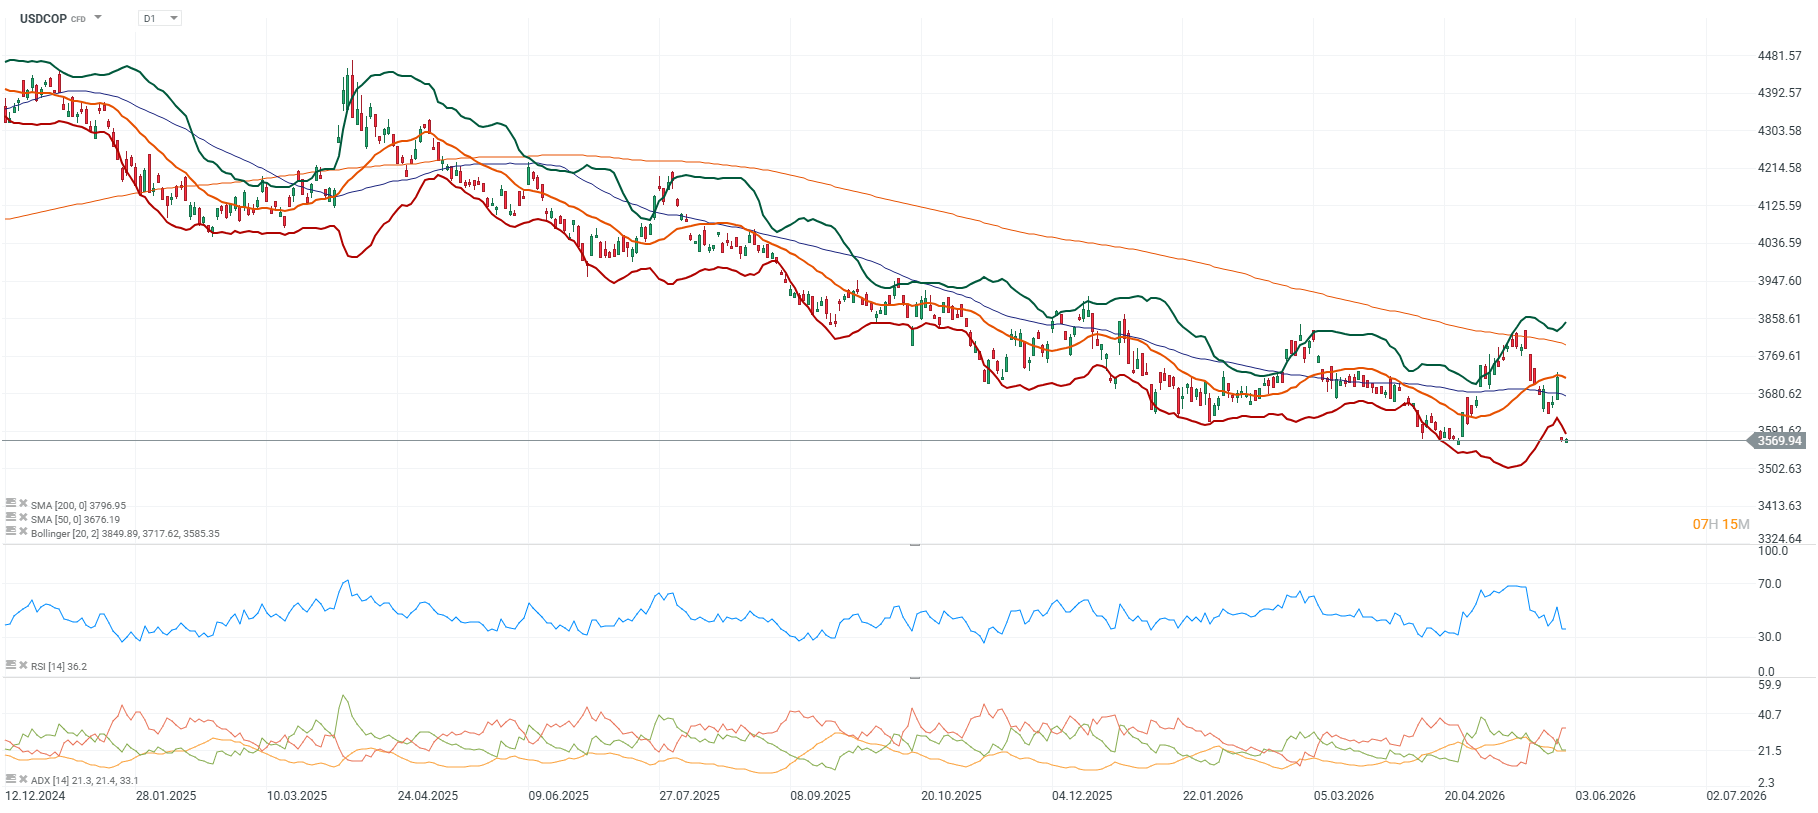Viewport: 1818px width, 813px height.
Task: Click the 24.04.2025 date axis label
Action: 428,796
